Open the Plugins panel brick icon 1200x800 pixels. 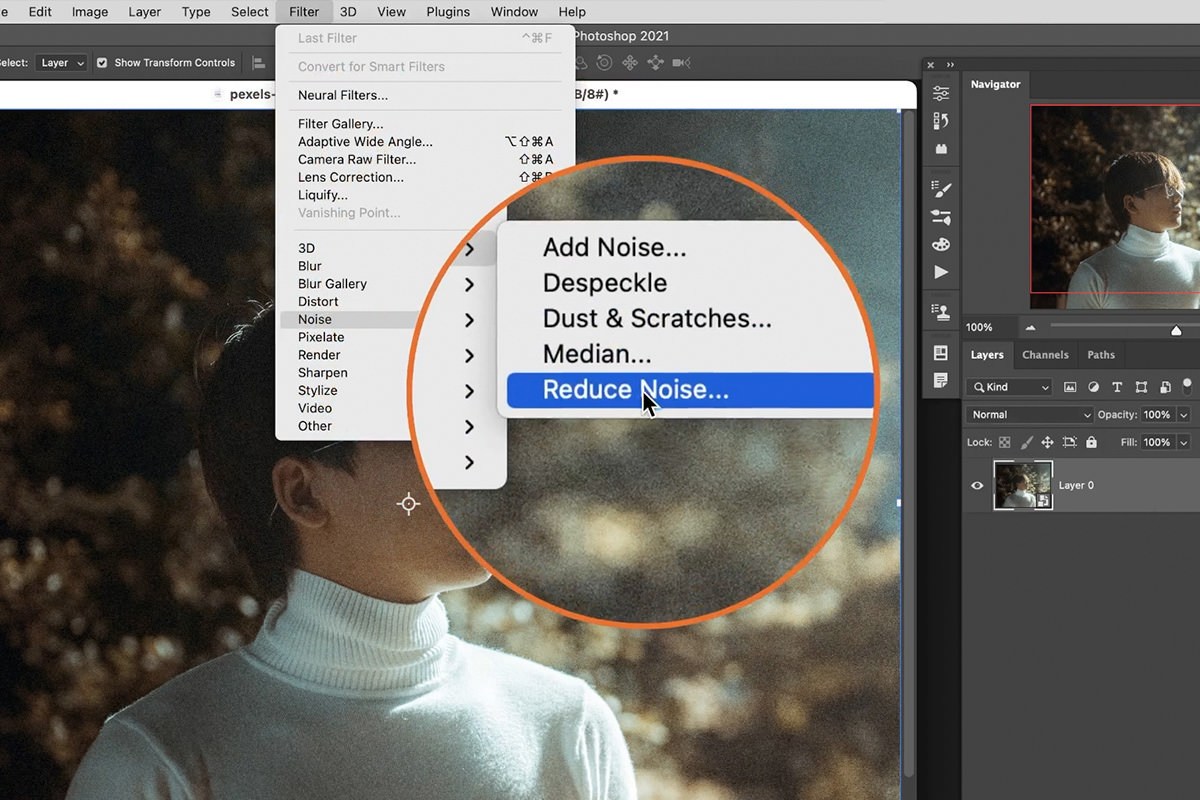941,148
